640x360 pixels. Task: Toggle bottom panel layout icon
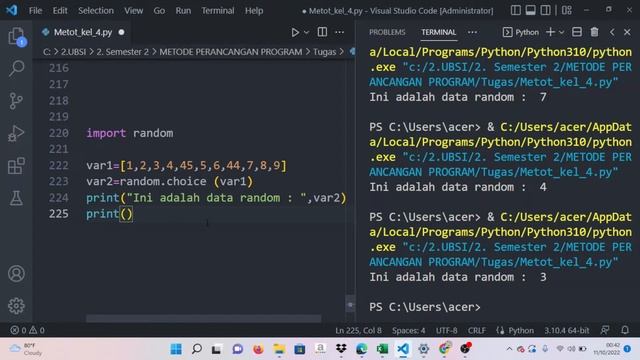tap(530, 10)
